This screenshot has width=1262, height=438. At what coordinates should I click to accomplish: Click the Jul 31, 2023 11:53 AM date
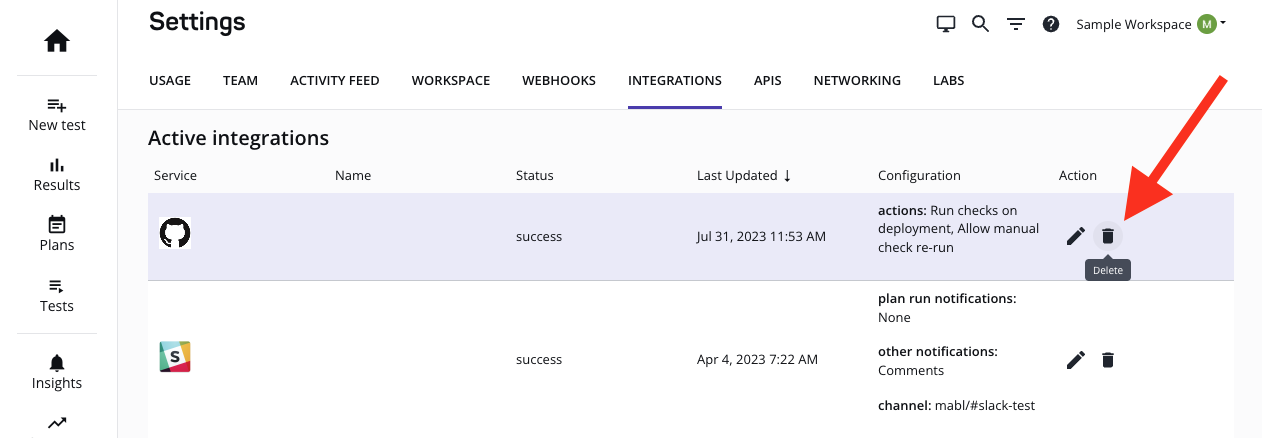click(x=761, y=237)
